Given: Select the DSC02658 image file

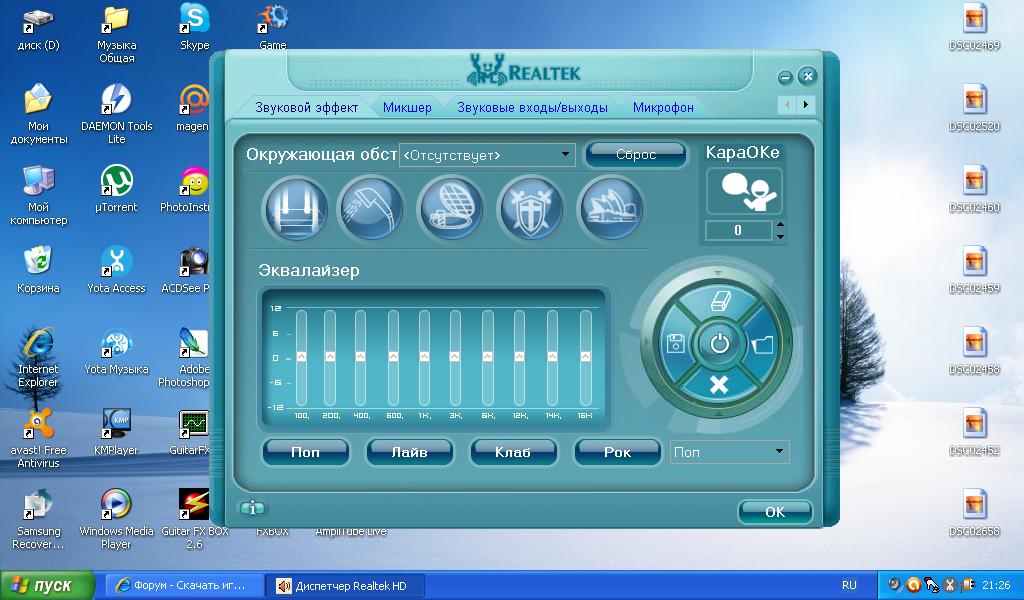Looking at the screenshot, I should tap(974, 513).
